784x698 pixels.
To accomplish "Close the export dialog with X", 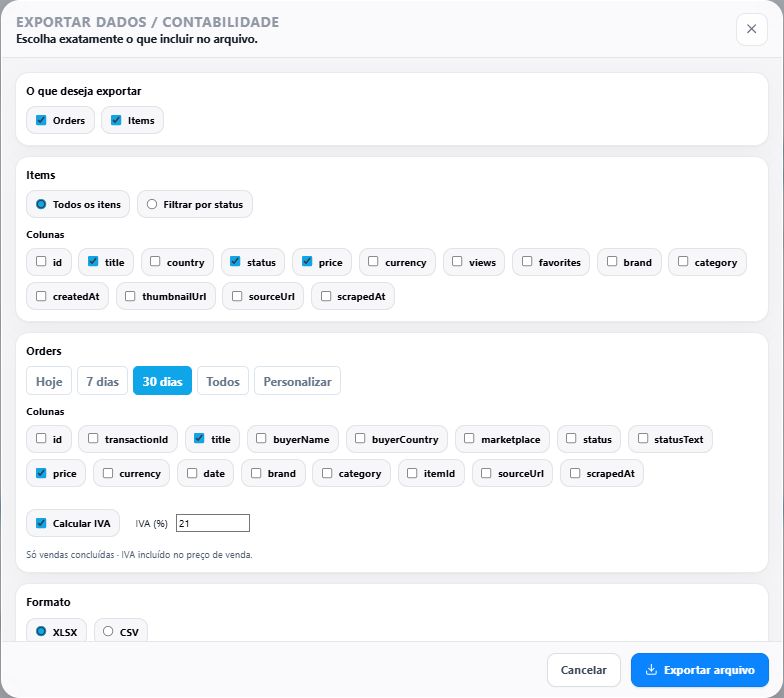I will (x=751, y=29).
